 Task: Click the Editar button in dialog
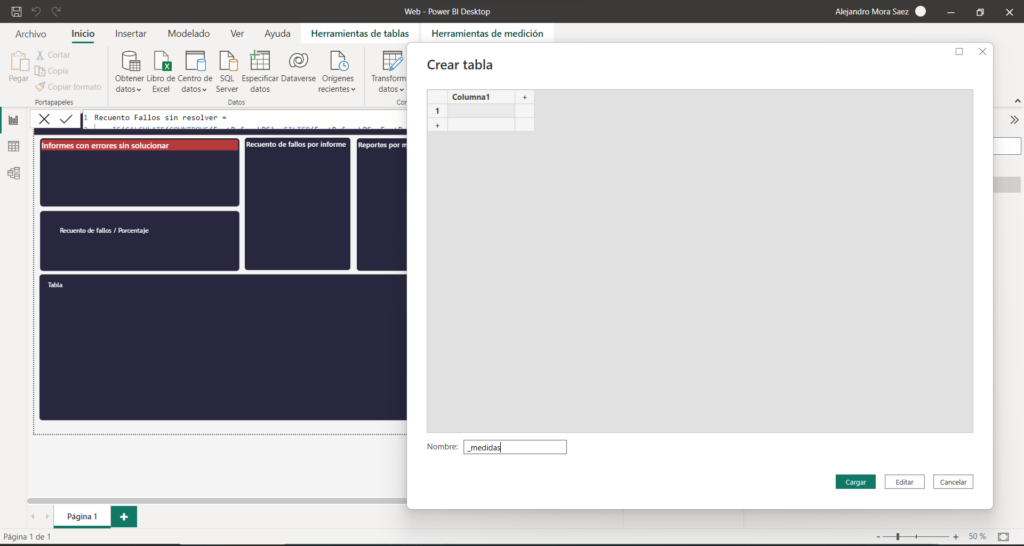click(904, 482)
